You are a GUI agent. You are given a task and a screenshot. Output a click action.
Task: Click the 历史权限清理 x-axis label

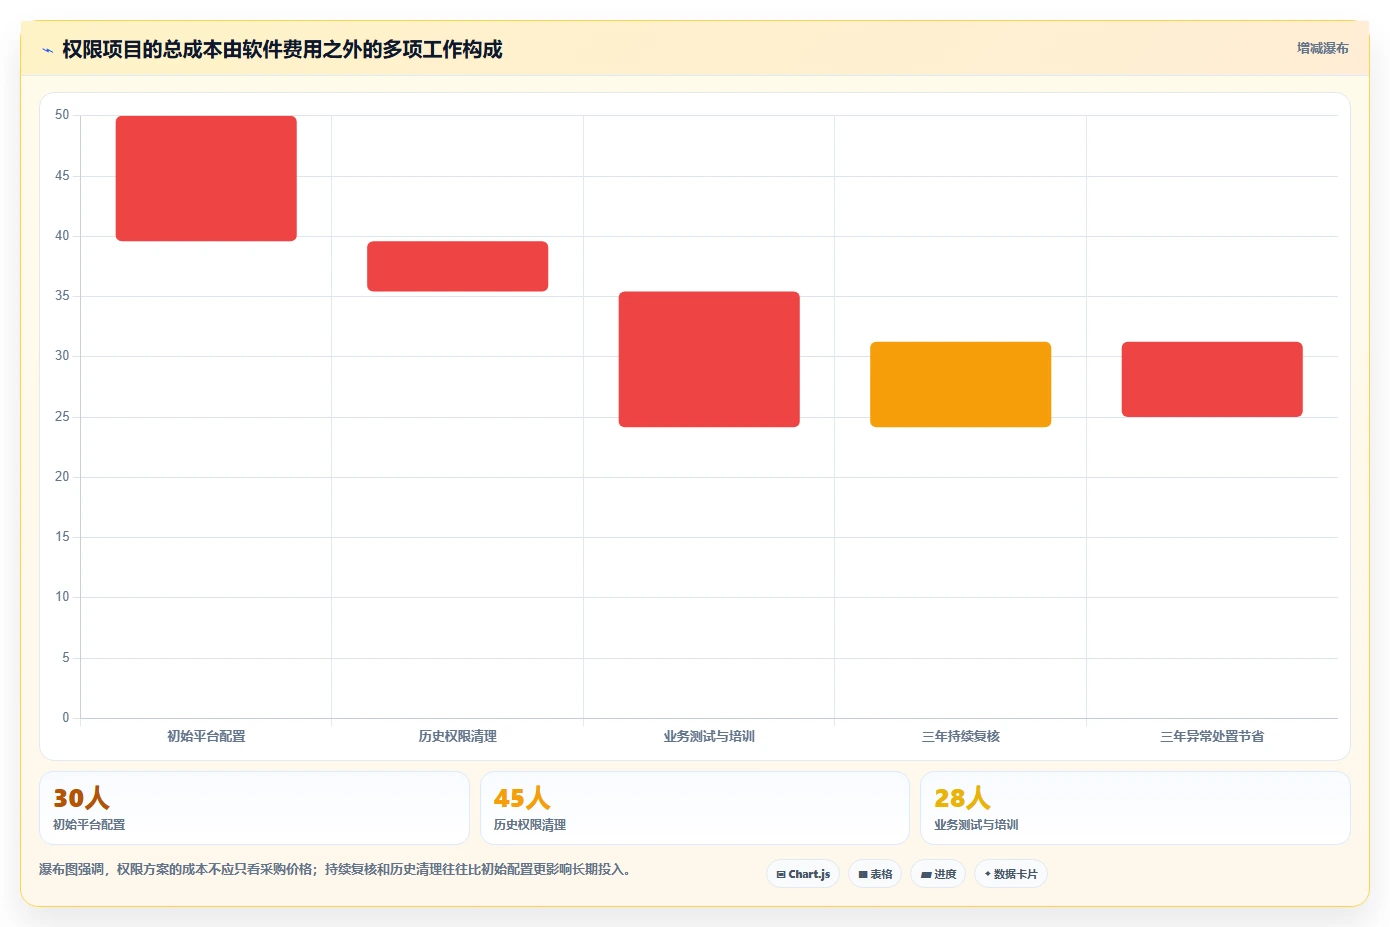click(x=457, y=736)
